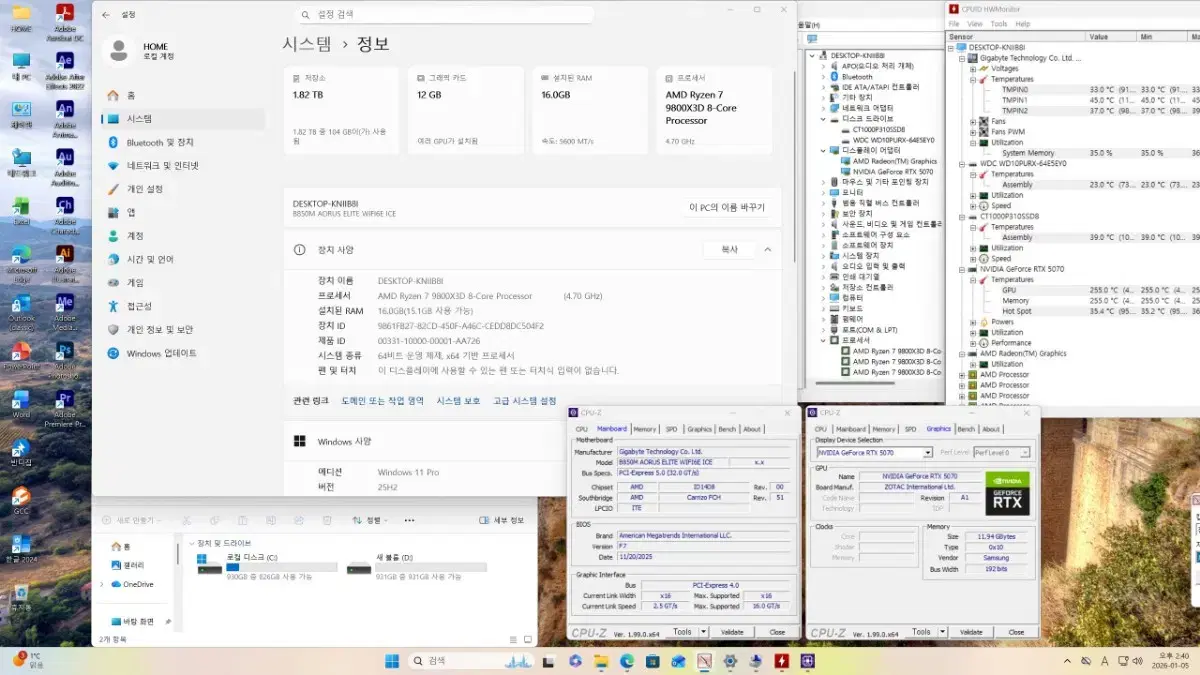
Task: Open 시스템 보호 link
Action: tap(458, 400)
